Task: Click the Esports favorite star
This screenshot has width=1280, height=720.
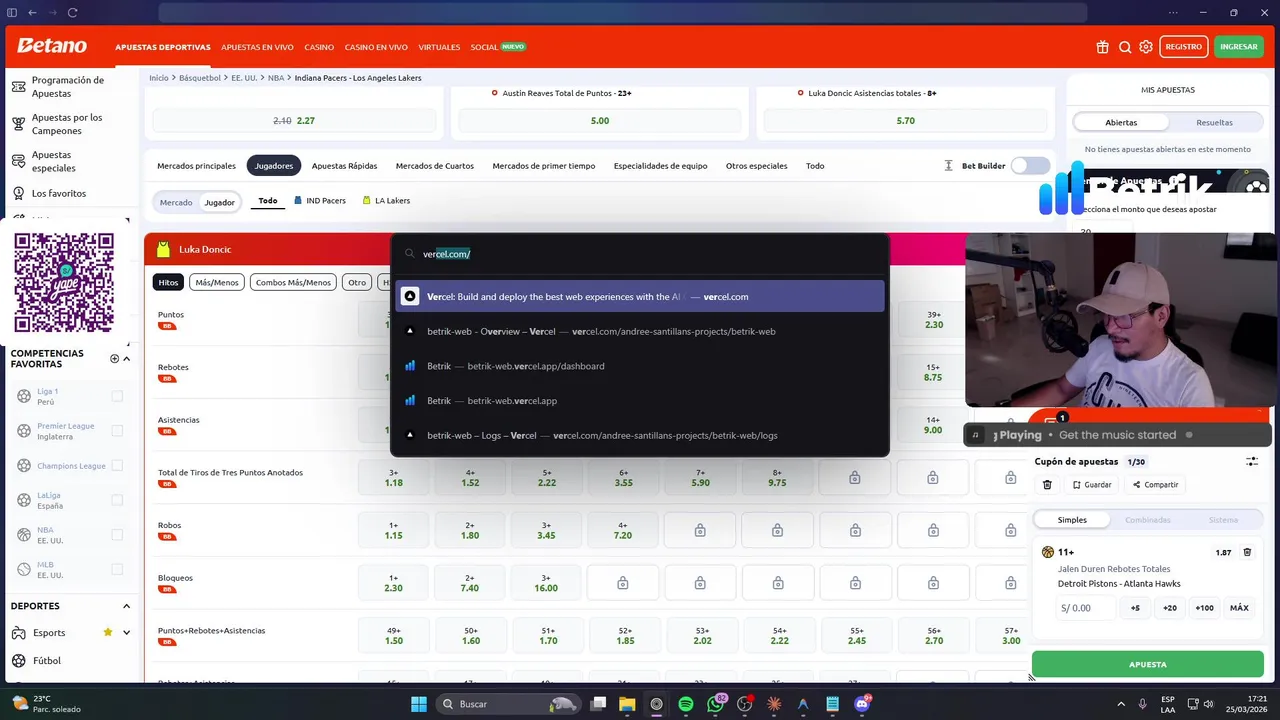Action: 108,632
